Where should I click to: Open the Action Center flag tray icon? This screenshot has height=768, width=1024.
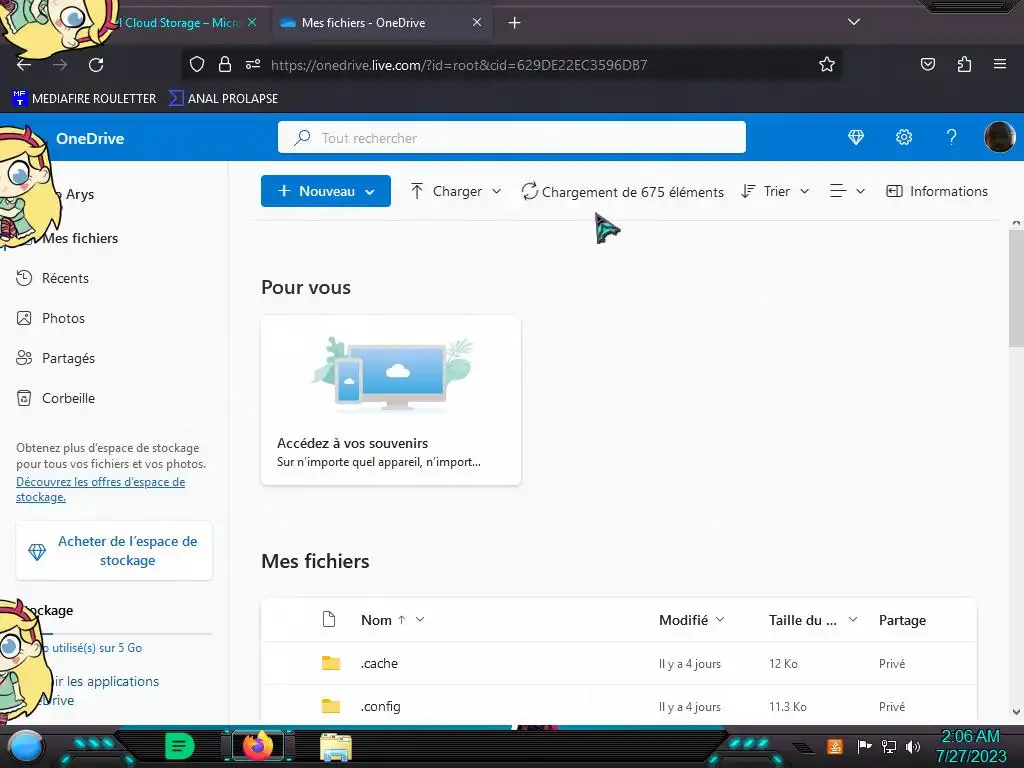(x=864, y=746)
